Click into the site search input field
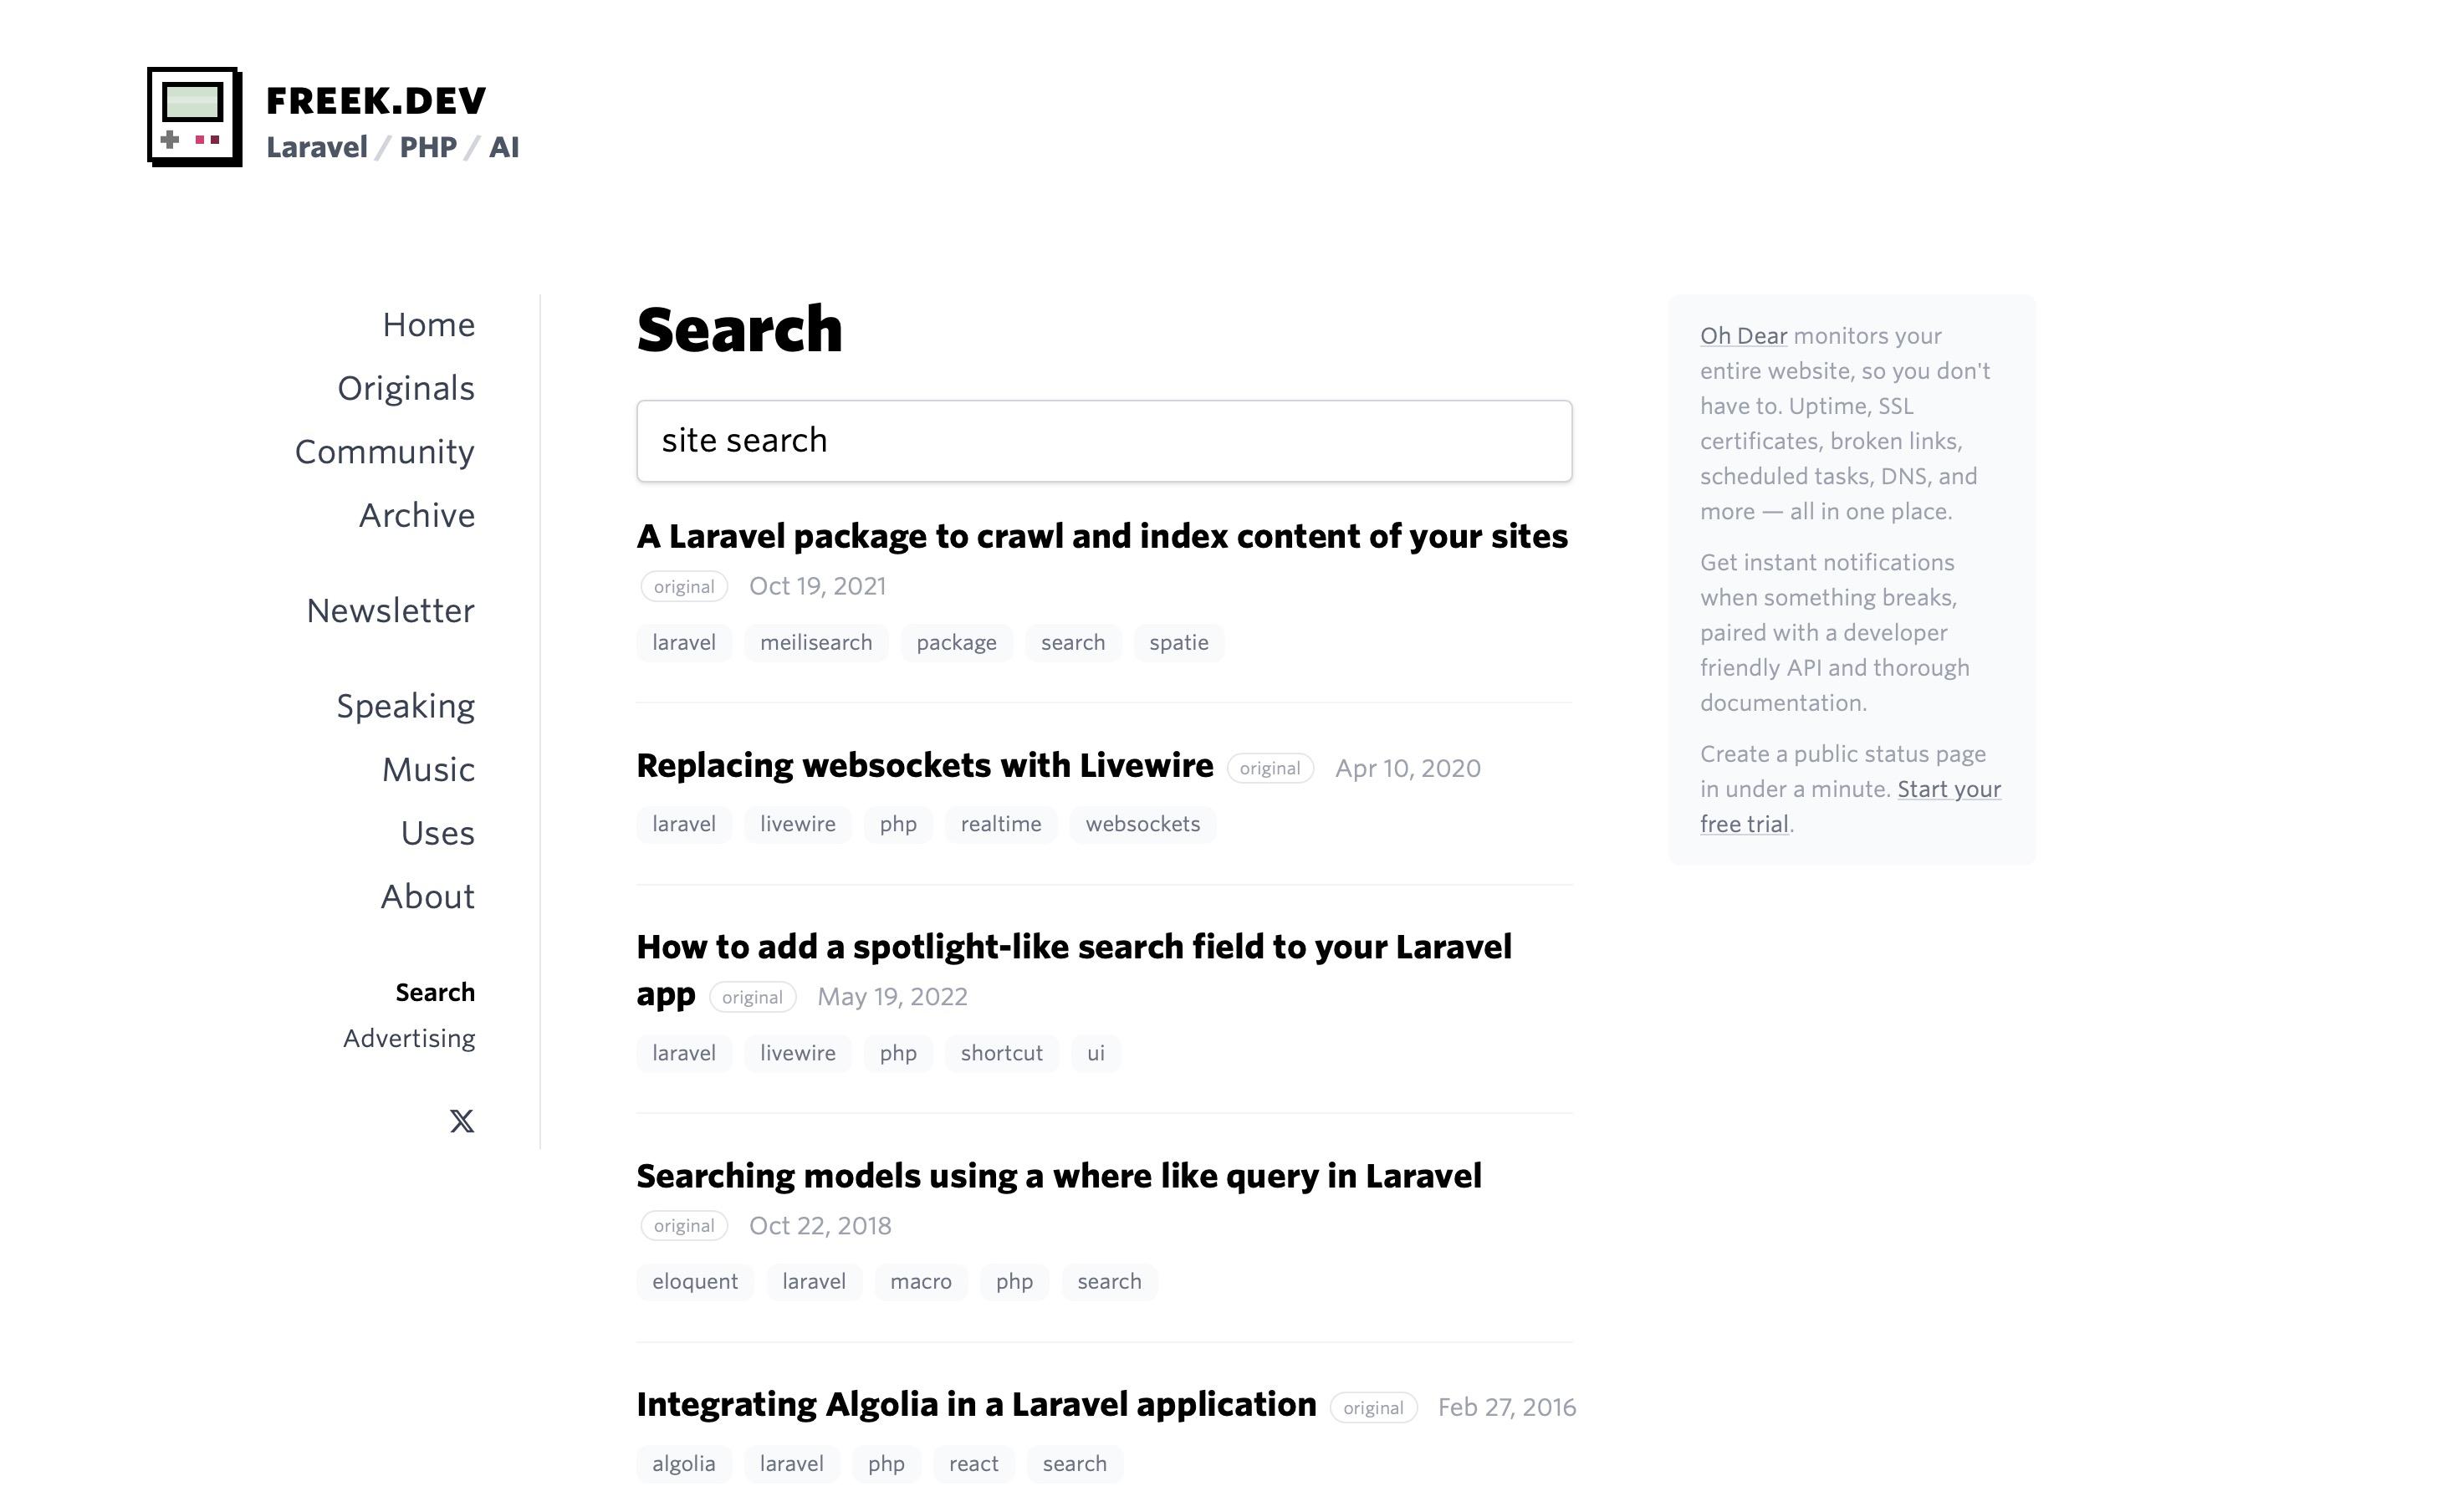 pos(1103,441)
